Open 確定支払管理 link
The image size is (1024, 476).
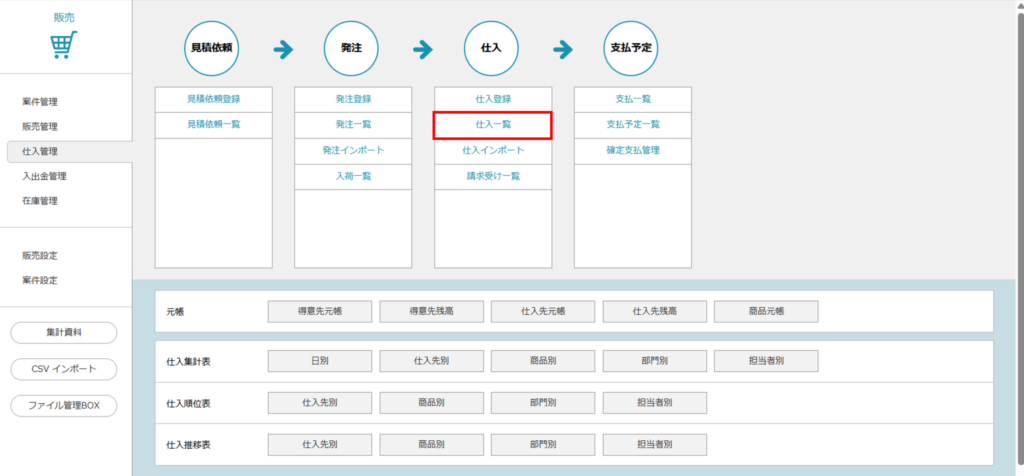[x=633, y=150]
